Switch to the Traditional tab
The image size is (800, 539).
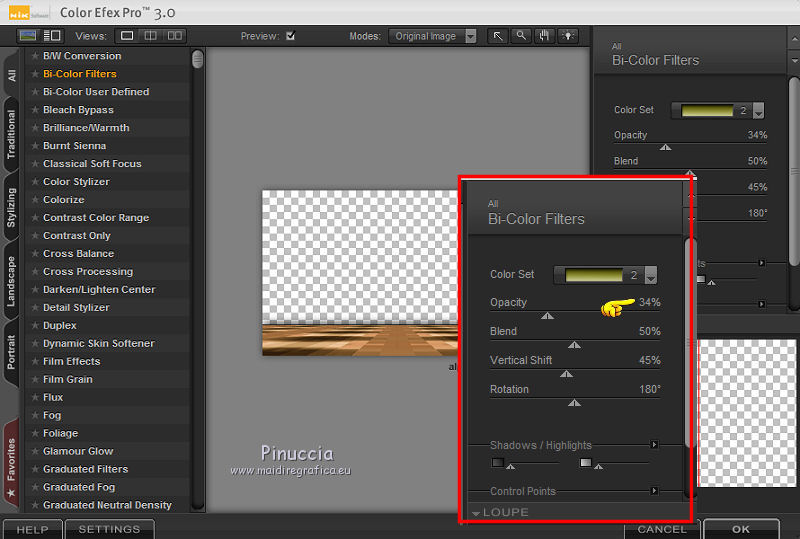[11, 134]
